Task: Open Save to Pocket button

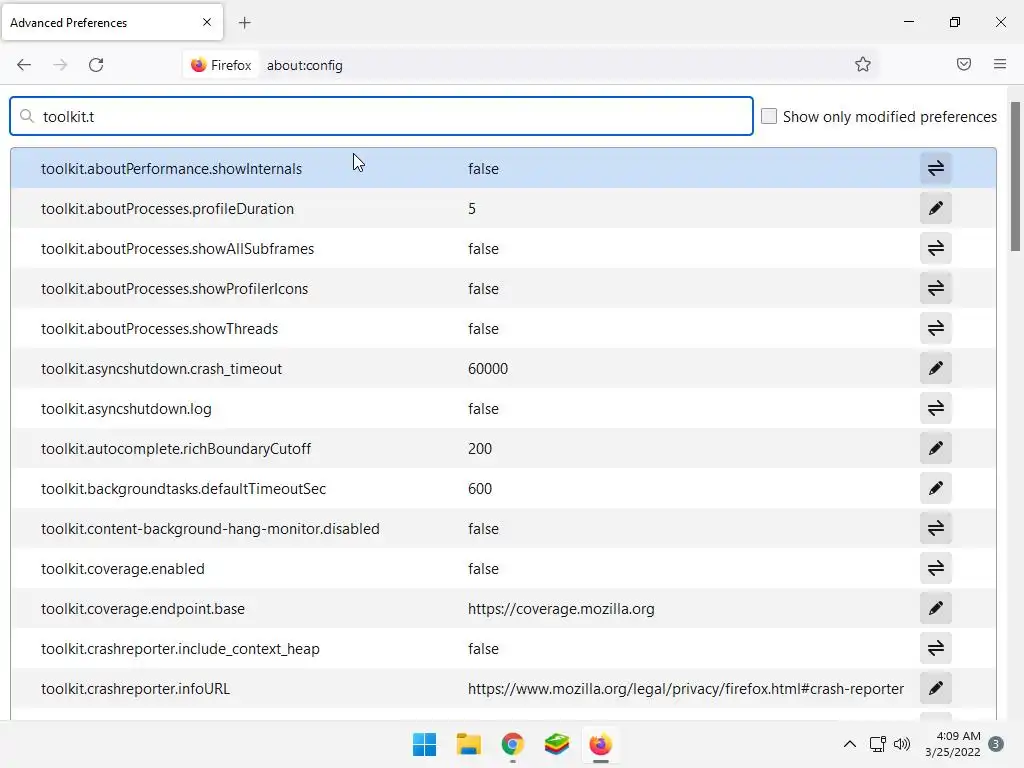Action: [x=963, y=64]
